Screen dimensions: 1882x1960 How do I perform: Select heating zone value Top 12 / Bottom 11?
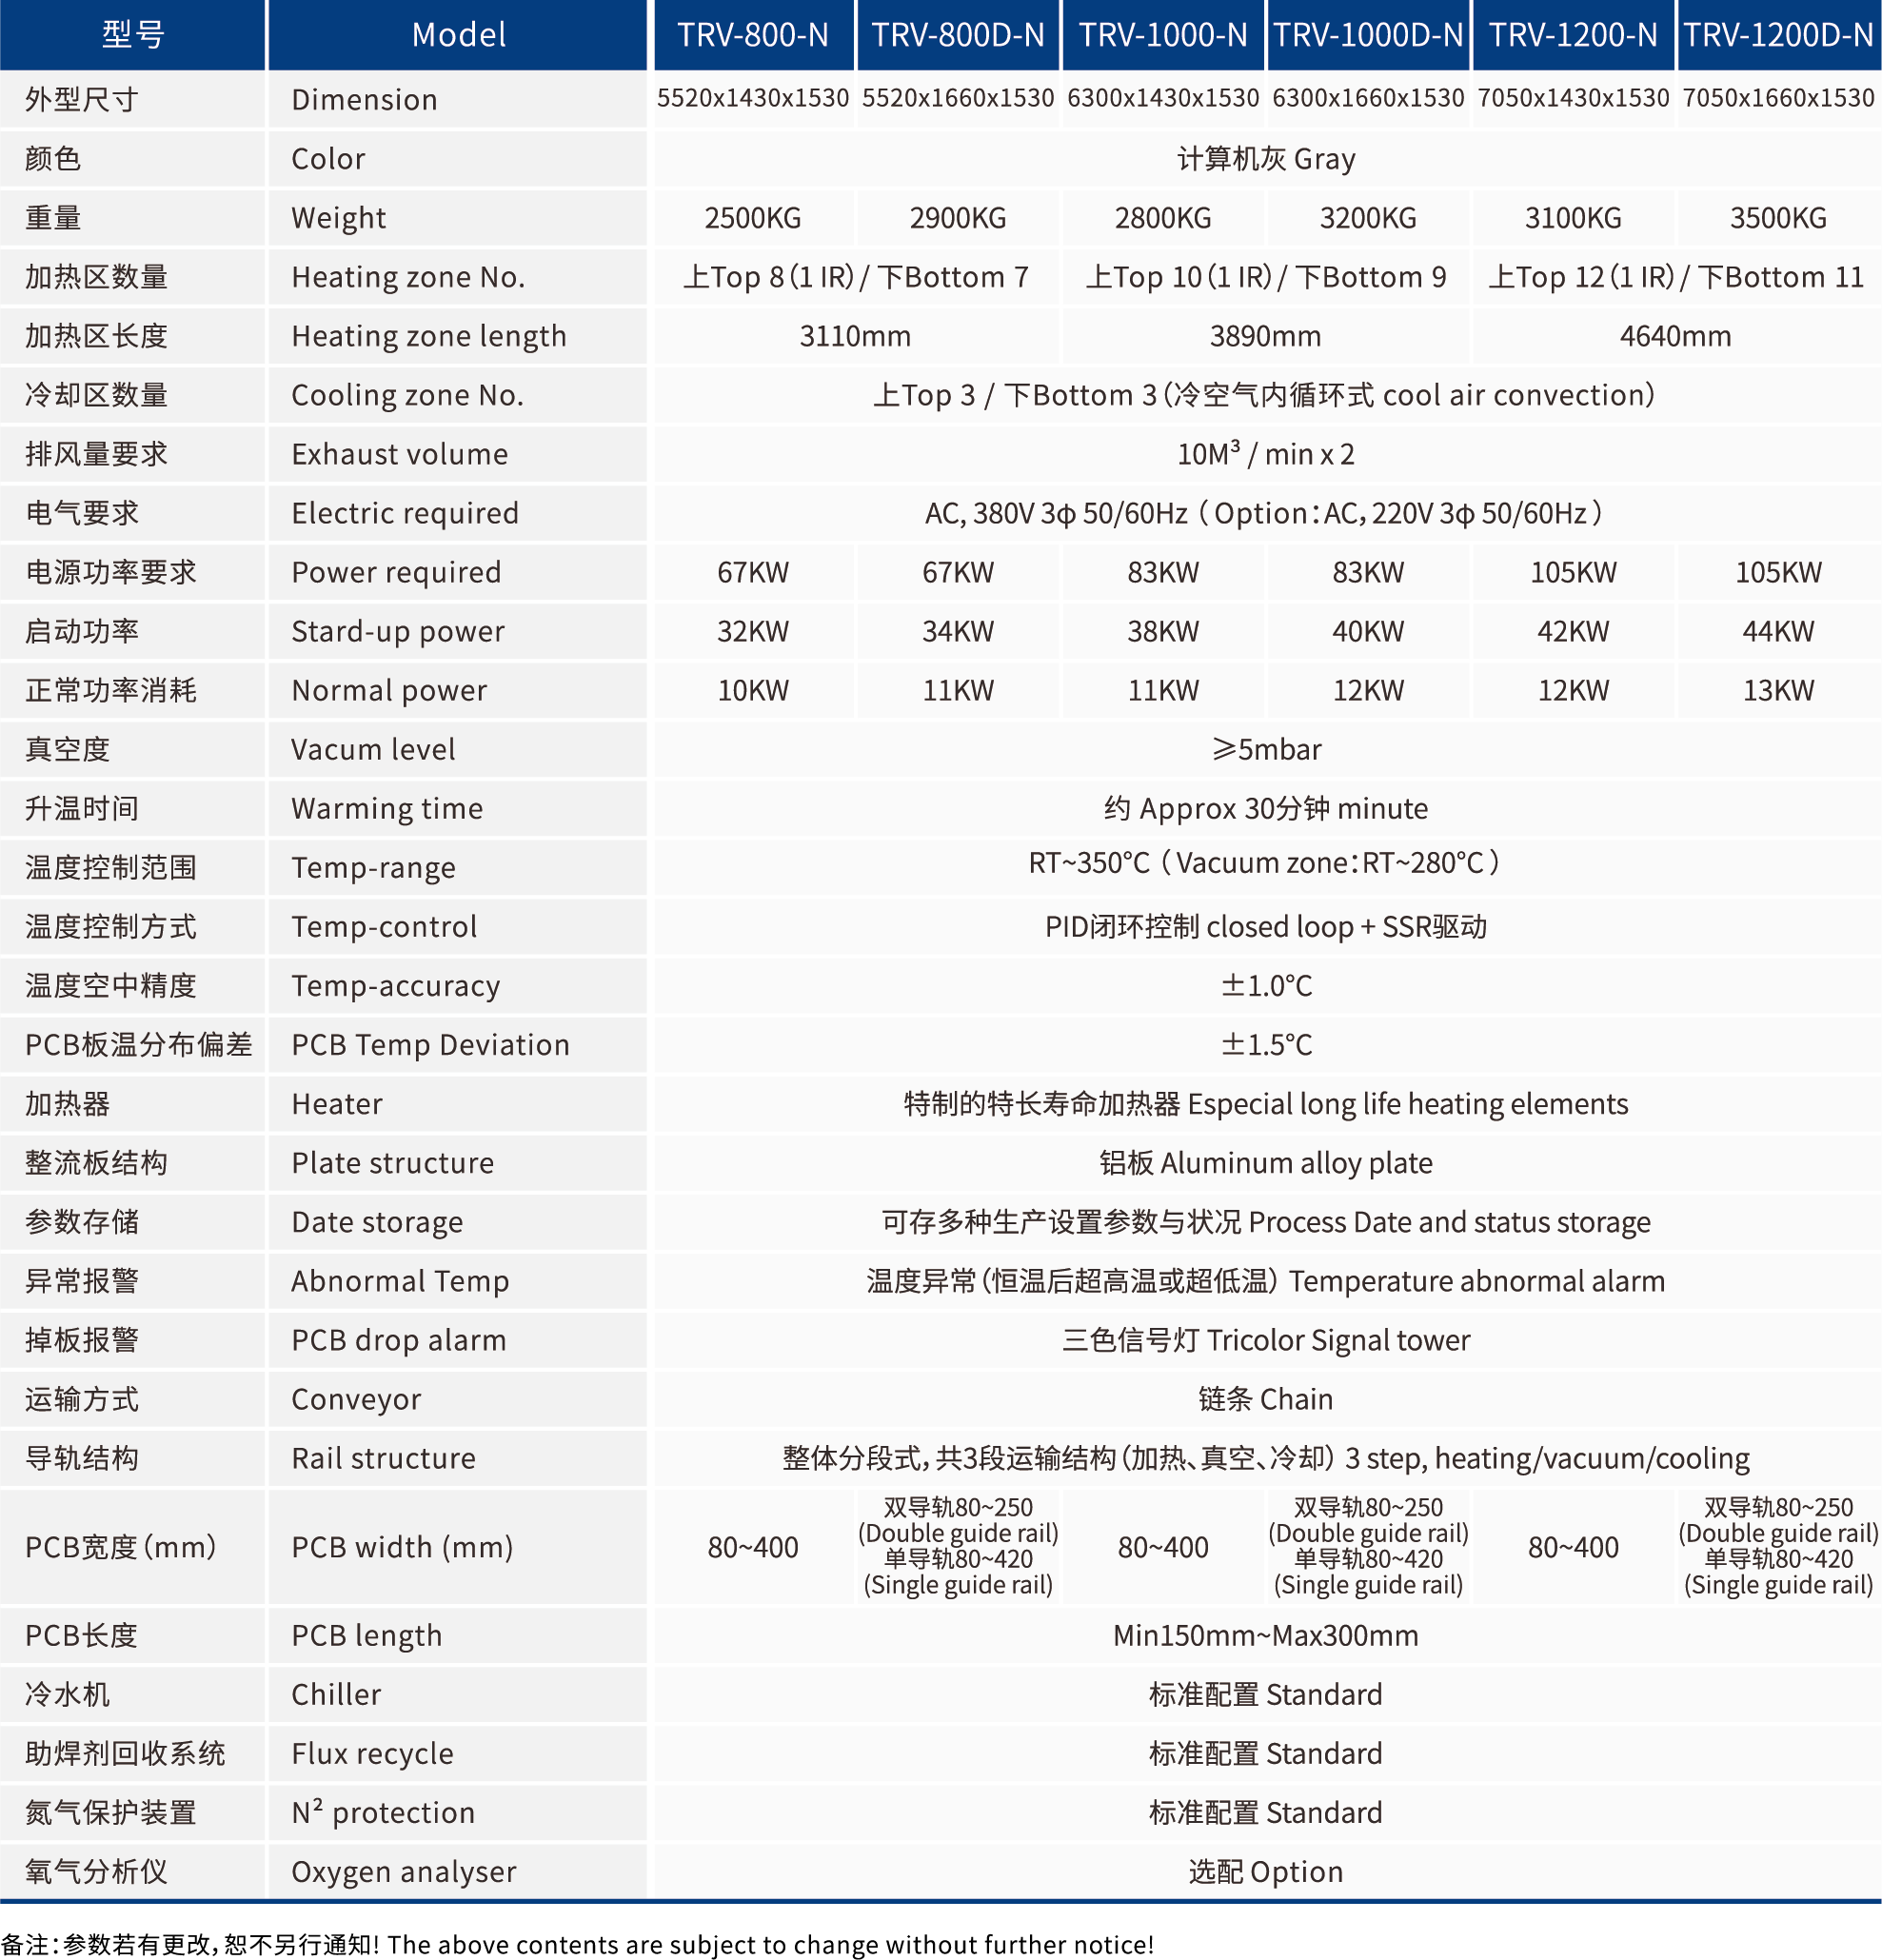tap(1676, 277)
